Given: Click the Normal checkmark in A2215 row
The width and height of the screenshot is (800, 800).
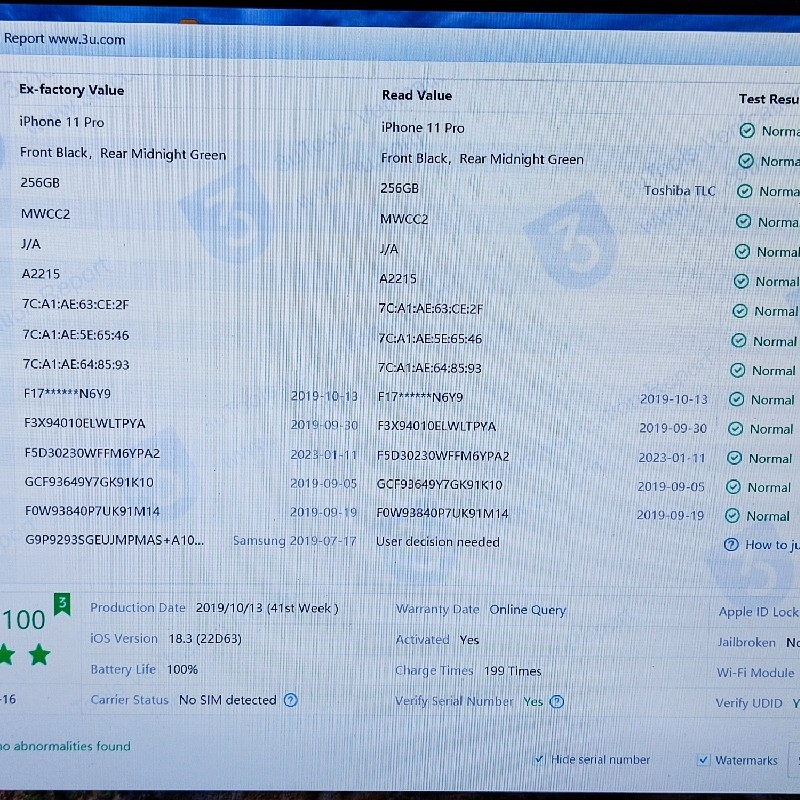Looking at the screenshot, I should (x=741, y=281).
